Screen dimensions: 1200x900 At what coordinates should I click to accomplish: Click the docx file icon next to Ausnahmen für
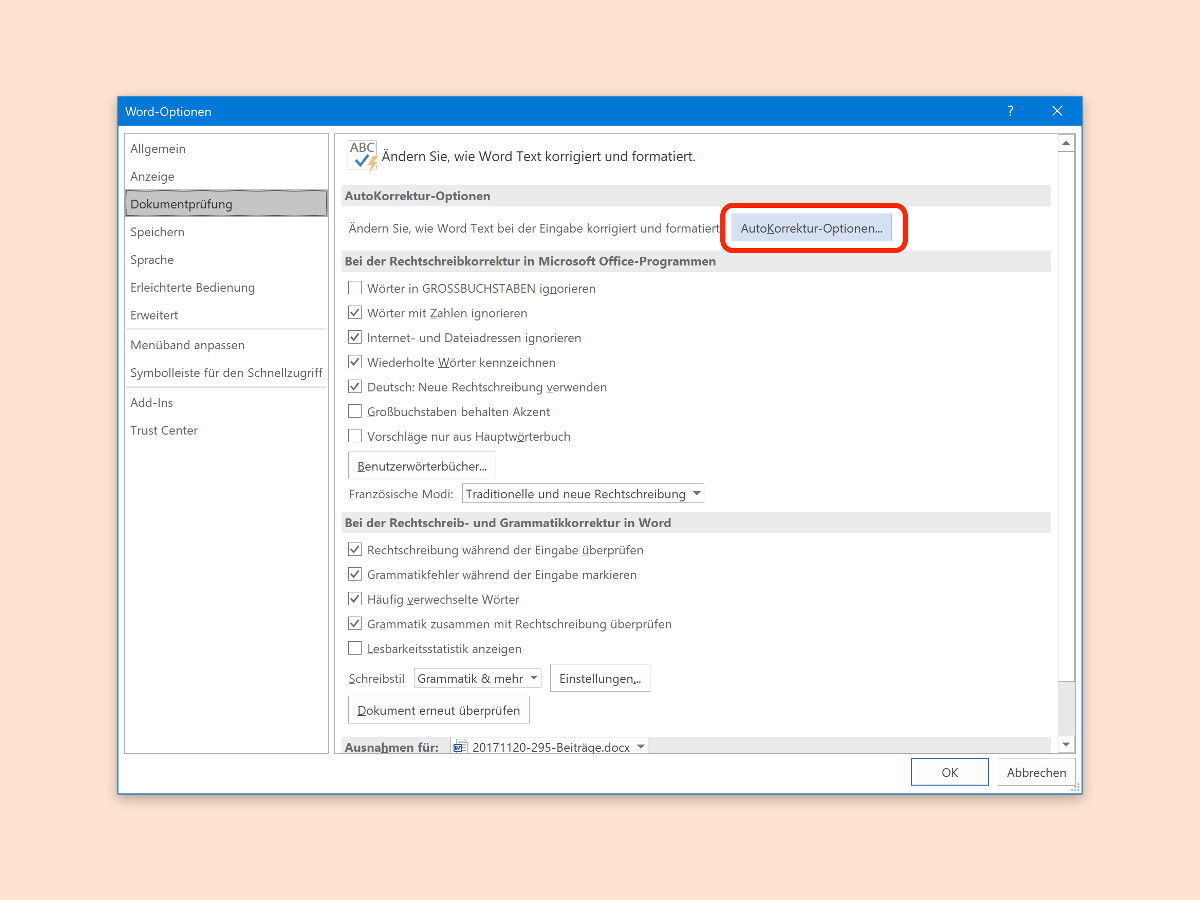460,747
